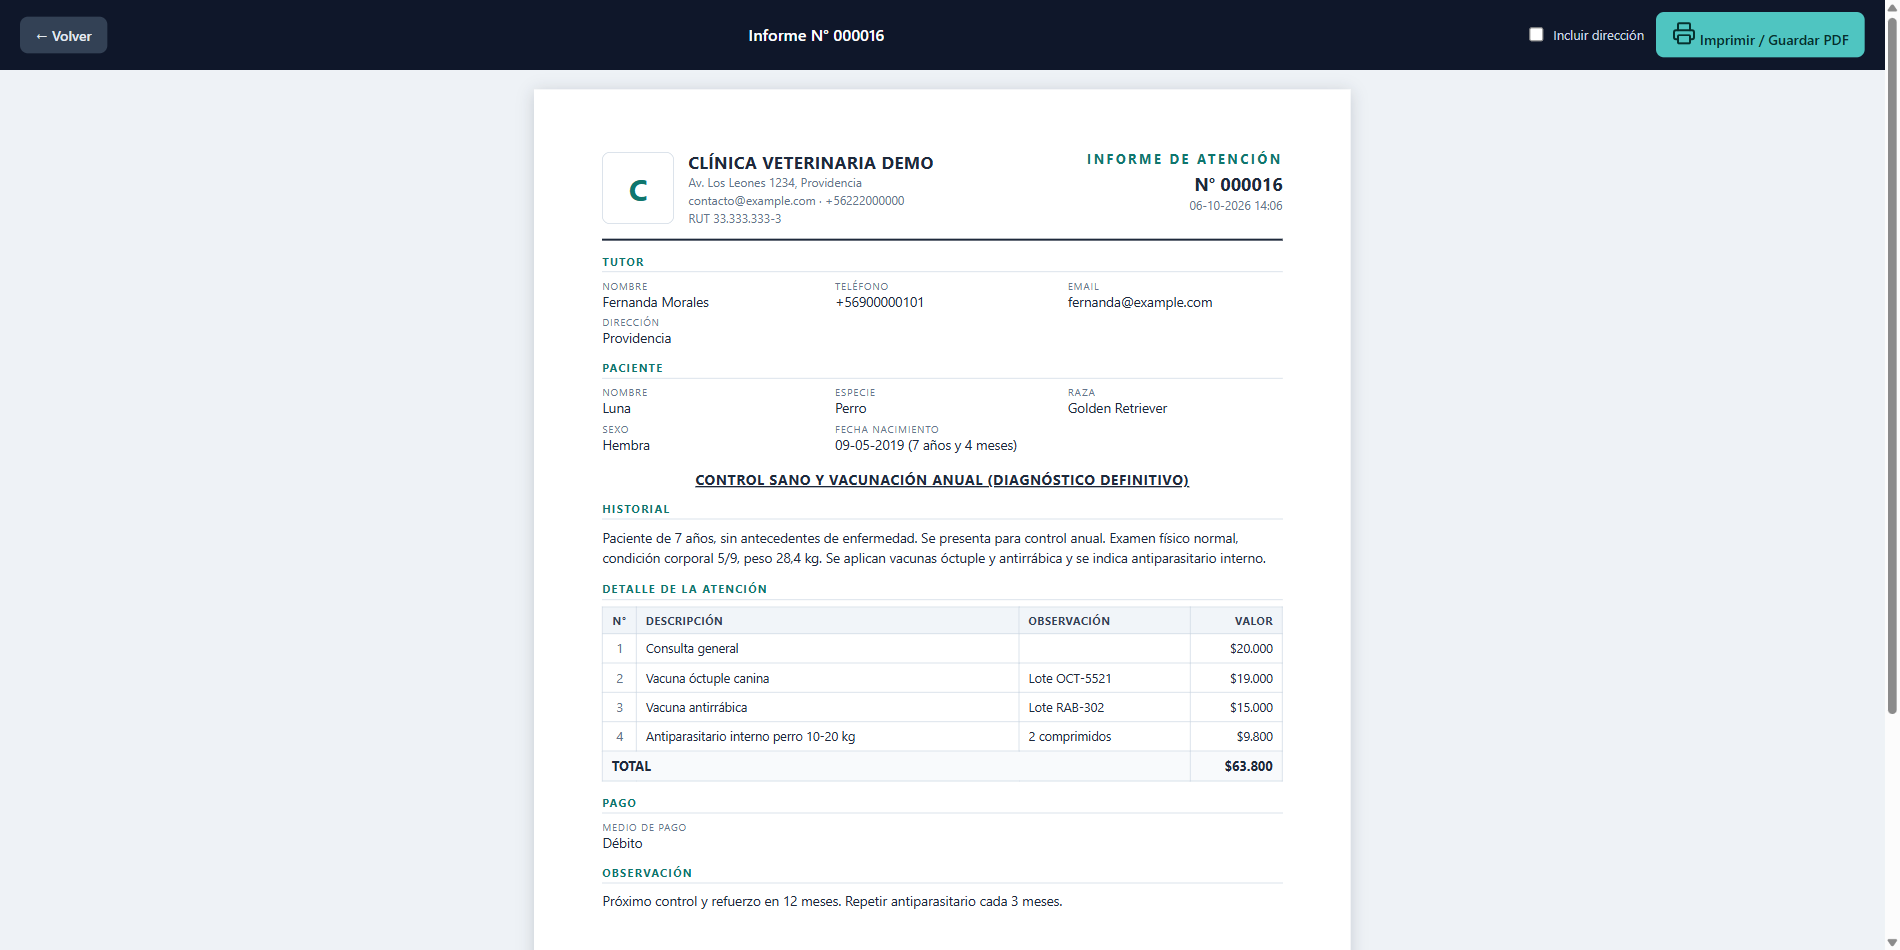
Task: Select the tutor name Fernanda Morales
Action: [x=655, y=303]
